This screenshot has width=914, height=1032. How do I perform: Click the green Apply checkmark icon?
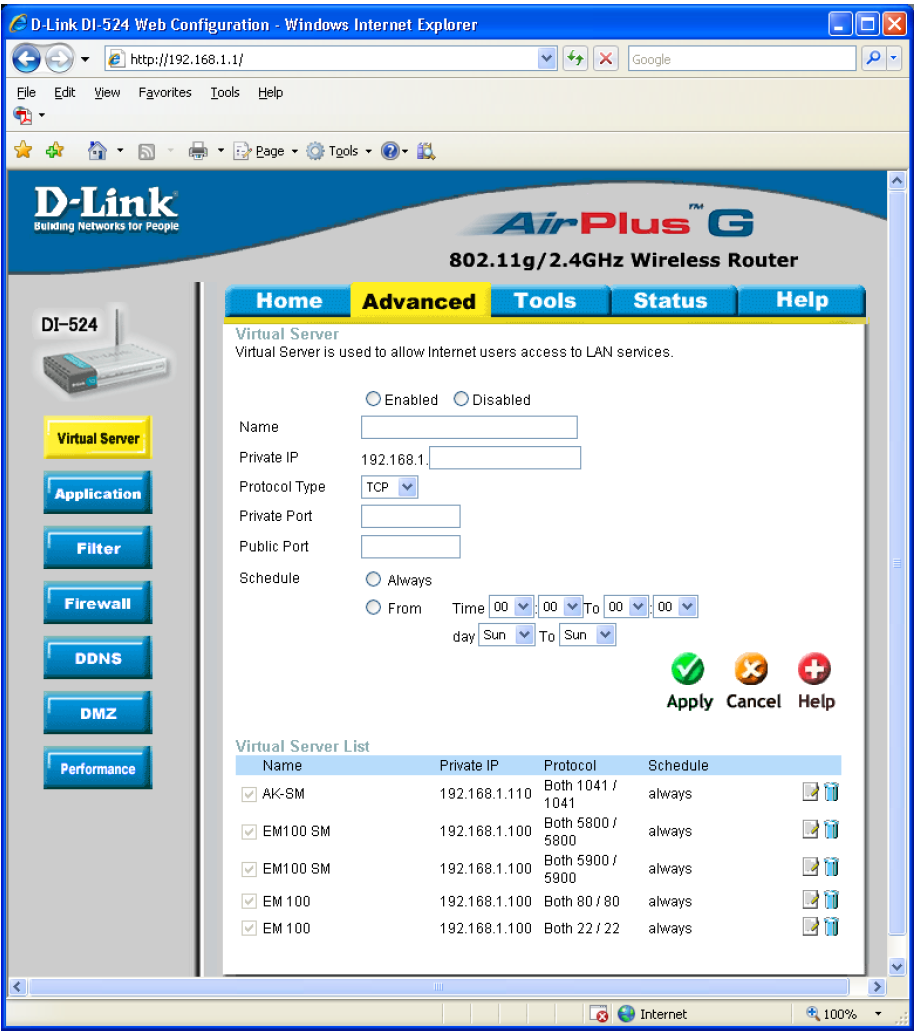[688, 669]
